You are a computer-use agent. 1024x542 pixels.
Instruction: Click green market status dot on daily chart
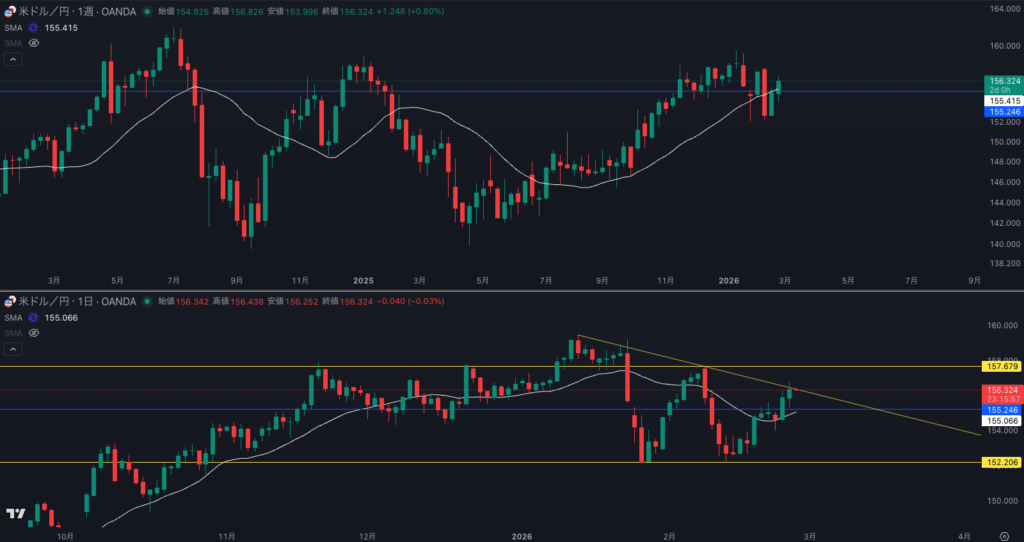(147, 301)
